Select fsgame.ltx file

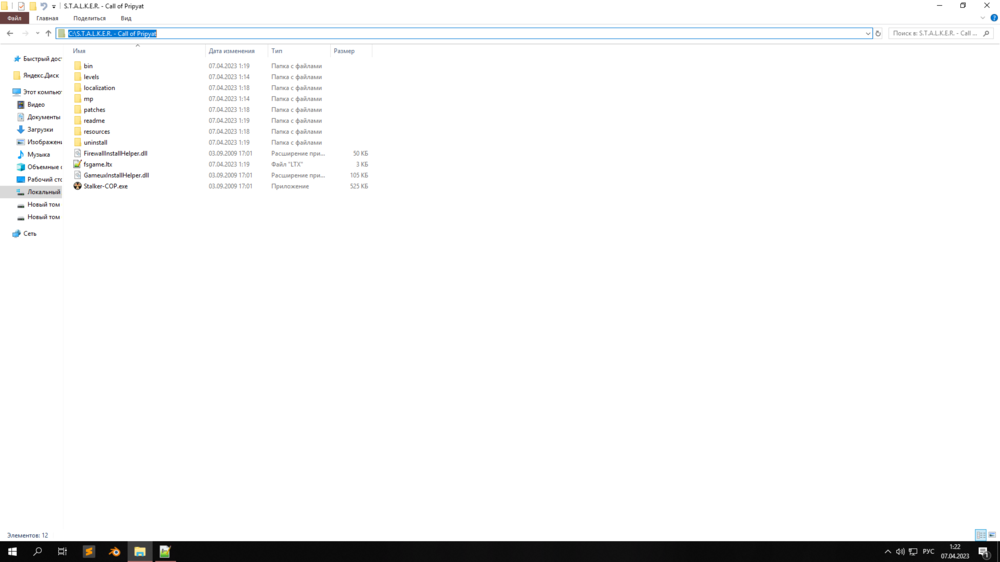98,164
